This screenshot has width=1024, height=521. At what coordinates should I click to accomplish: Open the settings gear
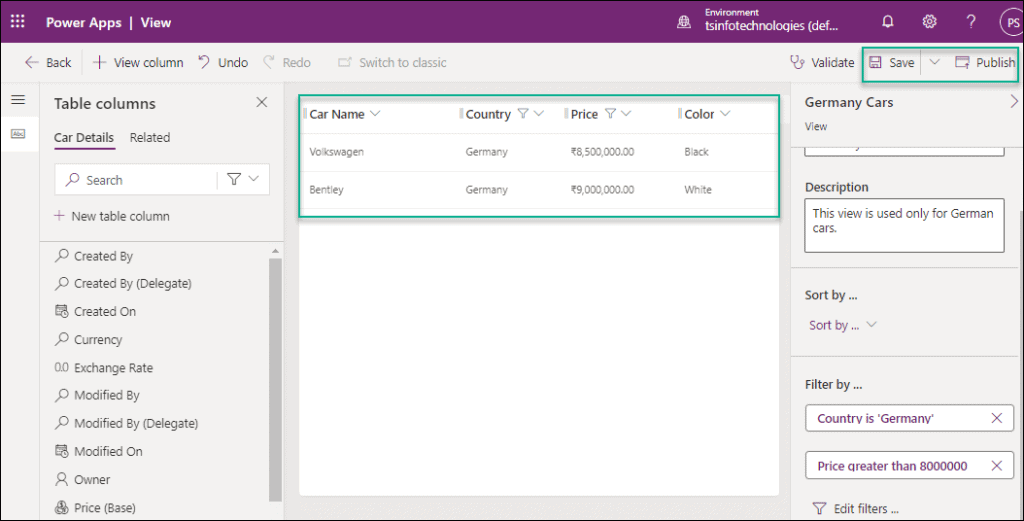pos(929,22)
